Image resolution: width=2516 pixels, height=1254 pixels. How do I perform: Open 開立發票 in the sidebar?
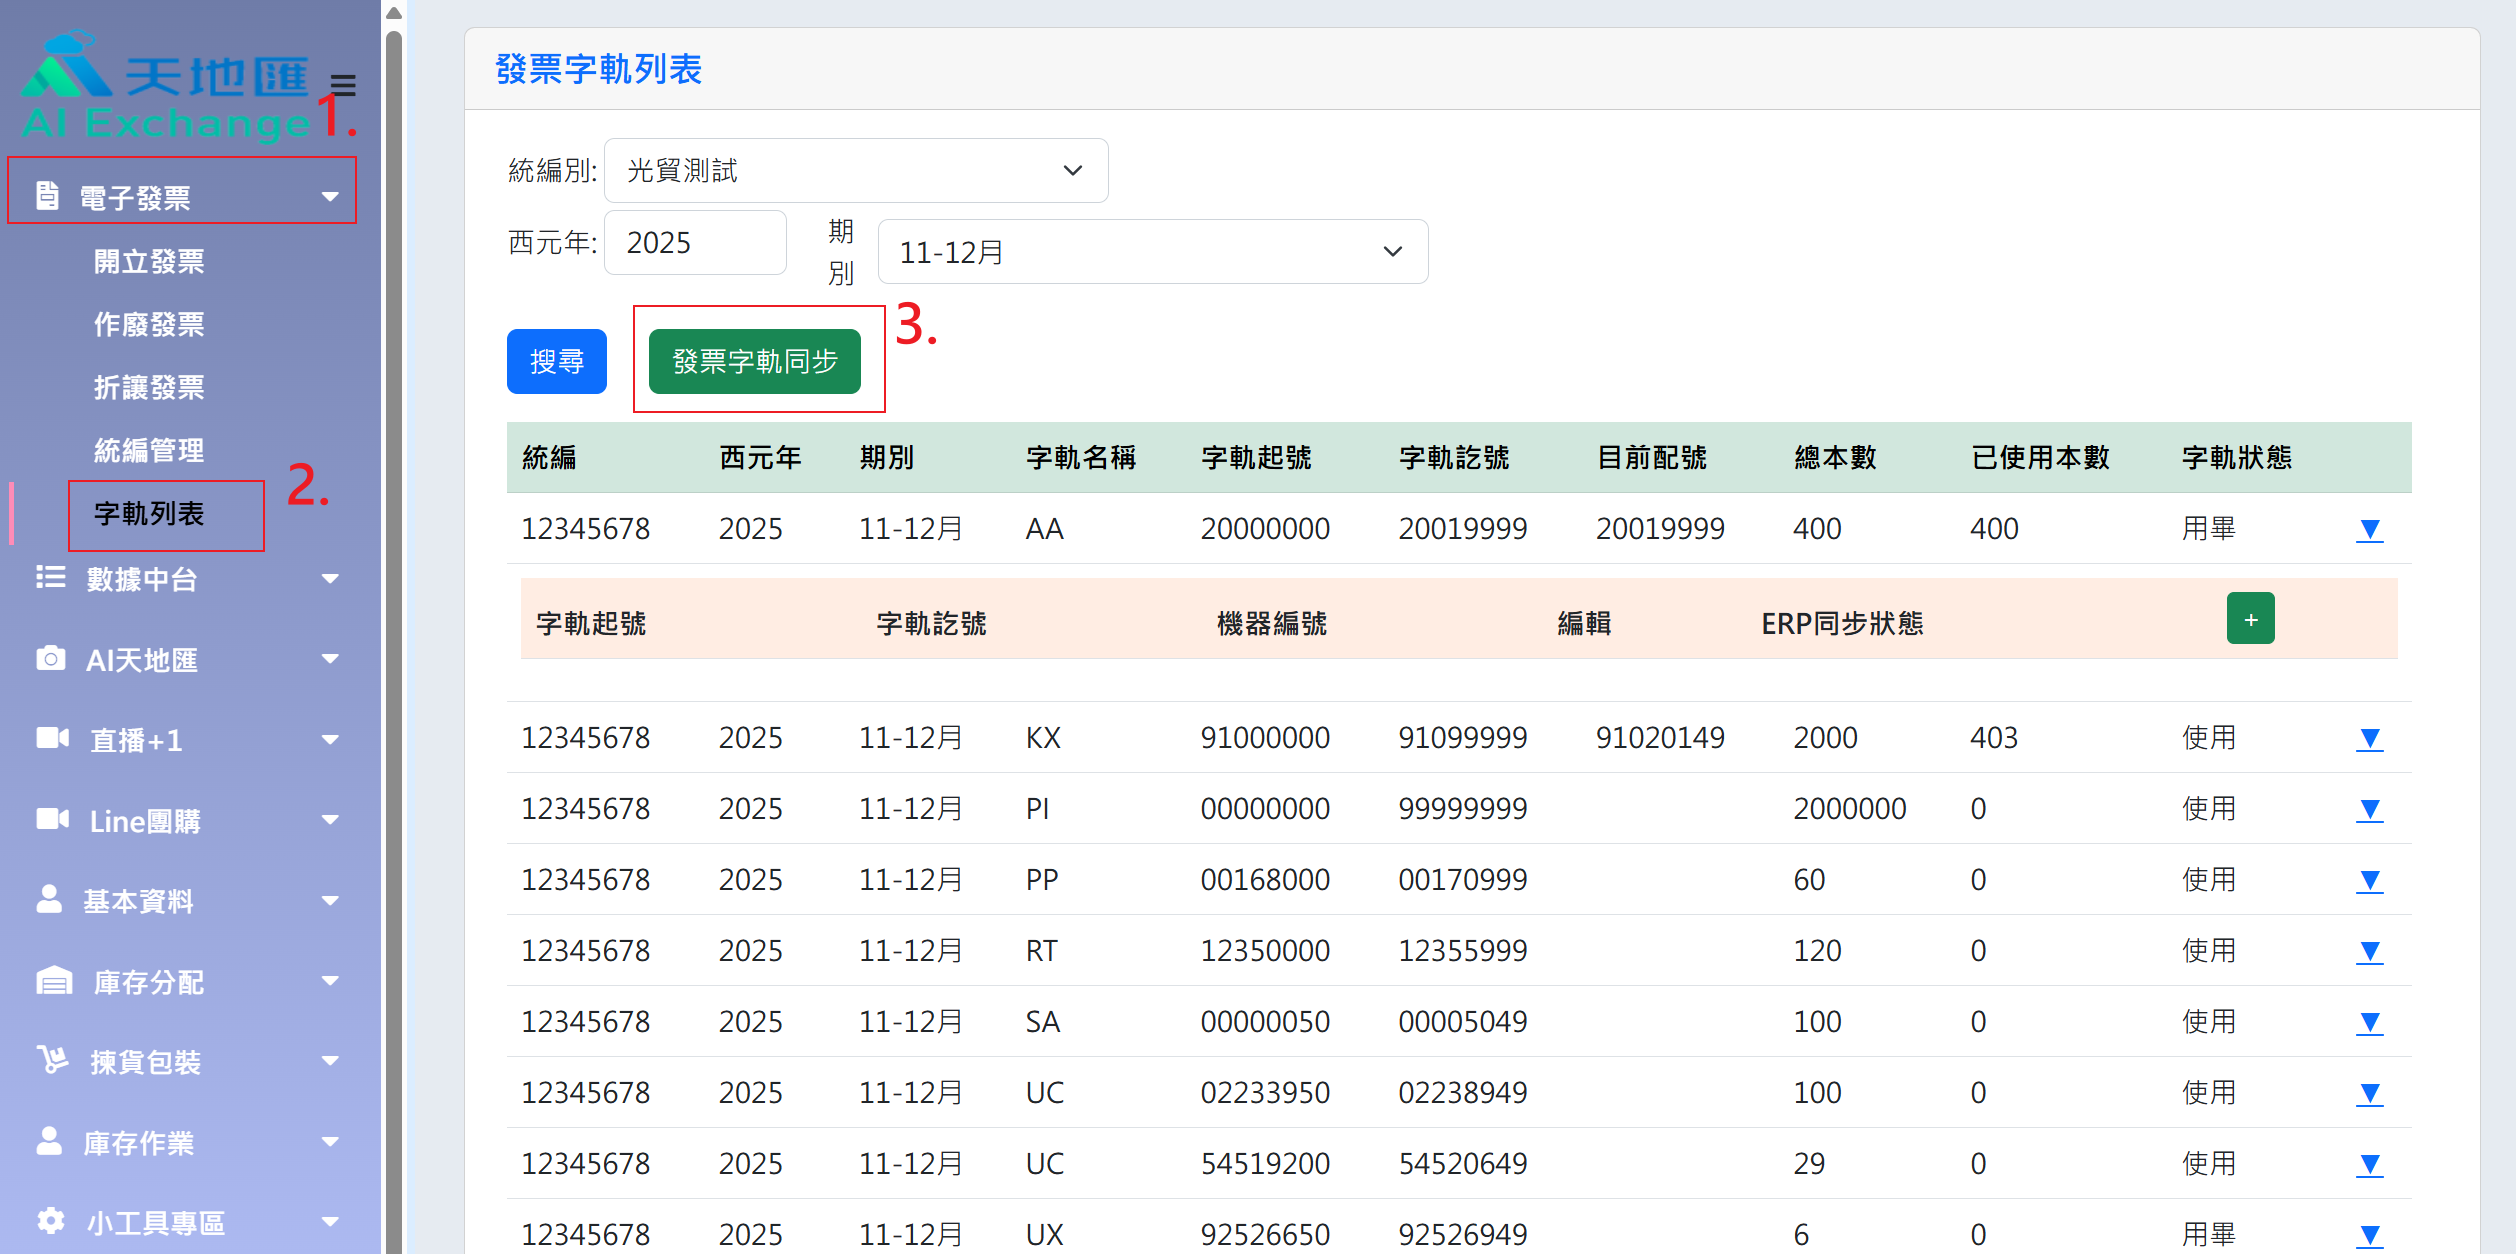click(x=149, y=262)
